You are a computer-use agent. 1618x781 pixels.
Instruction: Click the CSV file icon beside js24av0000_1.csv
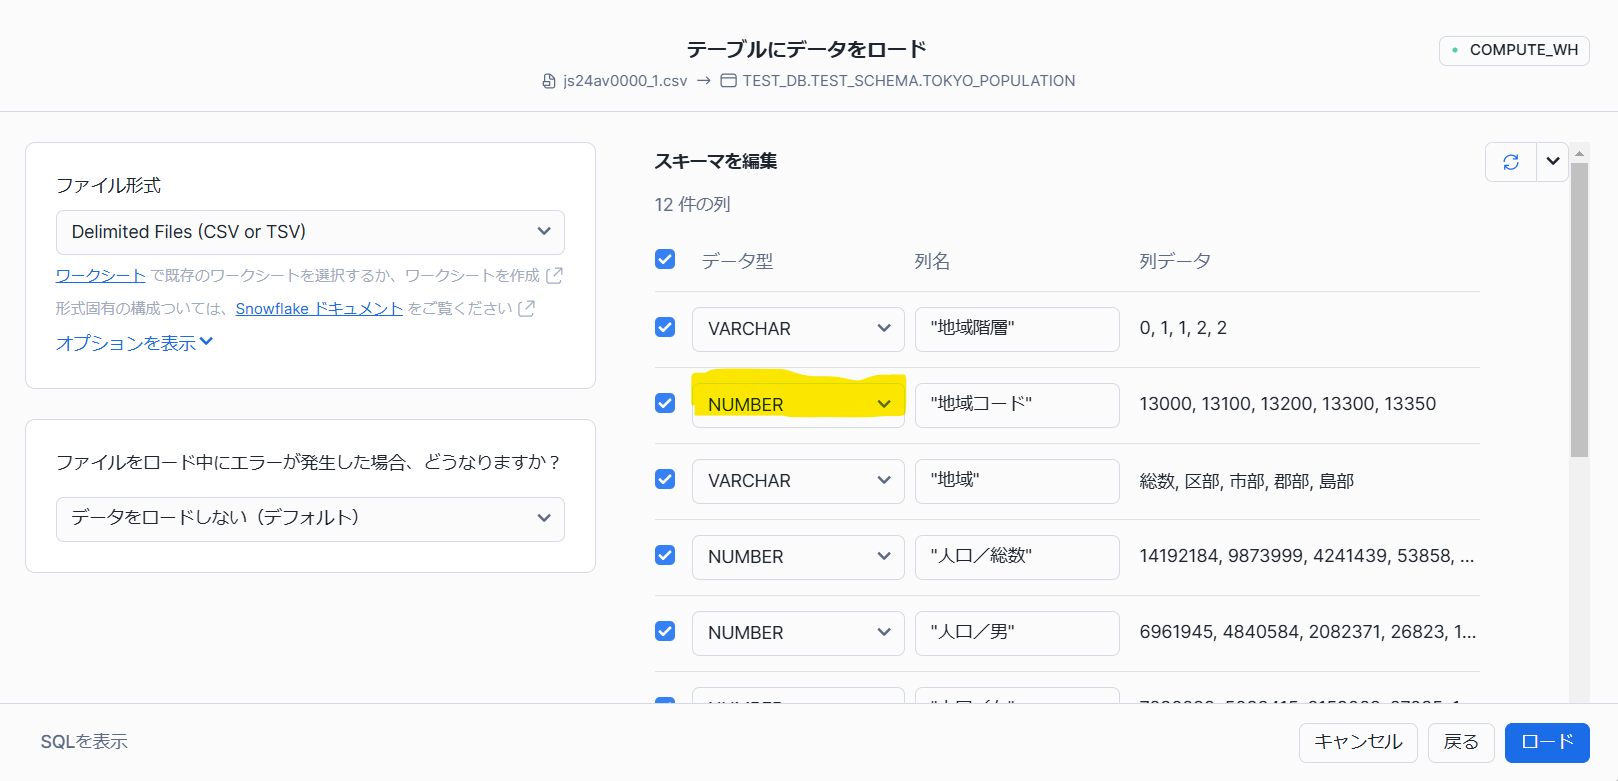pos(549,81)
